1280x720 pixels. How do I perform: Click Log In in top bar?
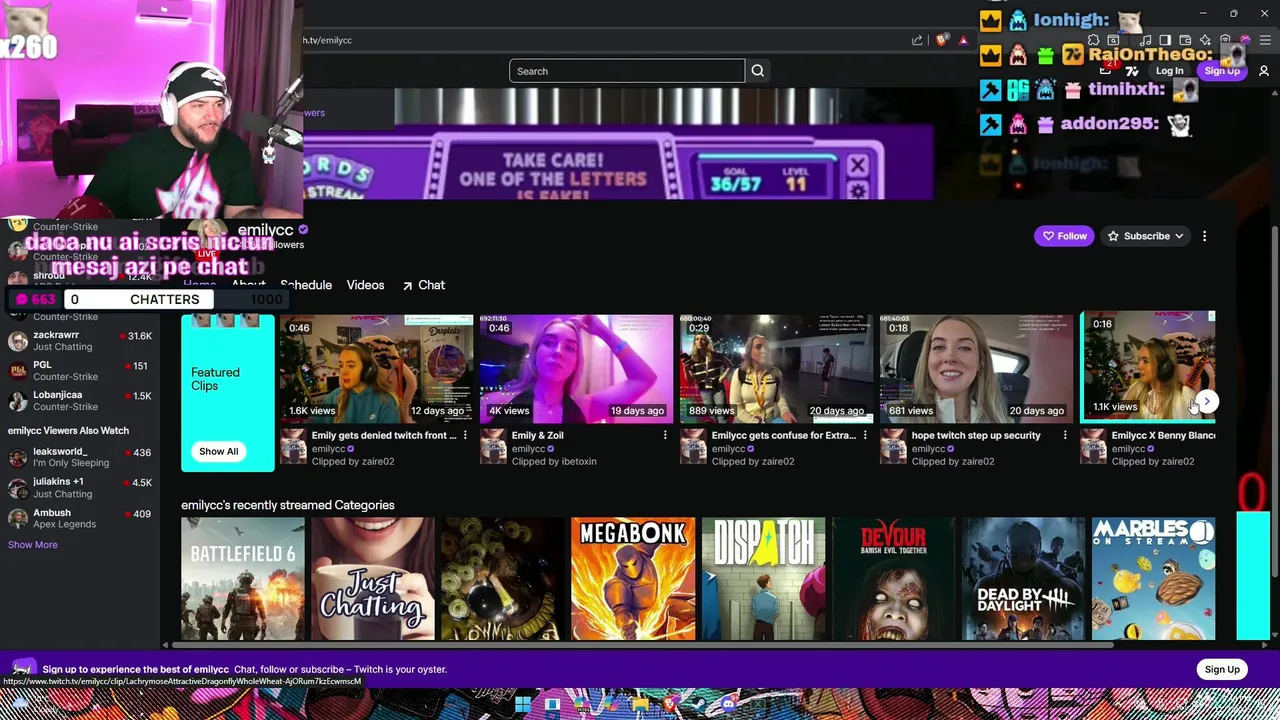tap(1169, 71)
